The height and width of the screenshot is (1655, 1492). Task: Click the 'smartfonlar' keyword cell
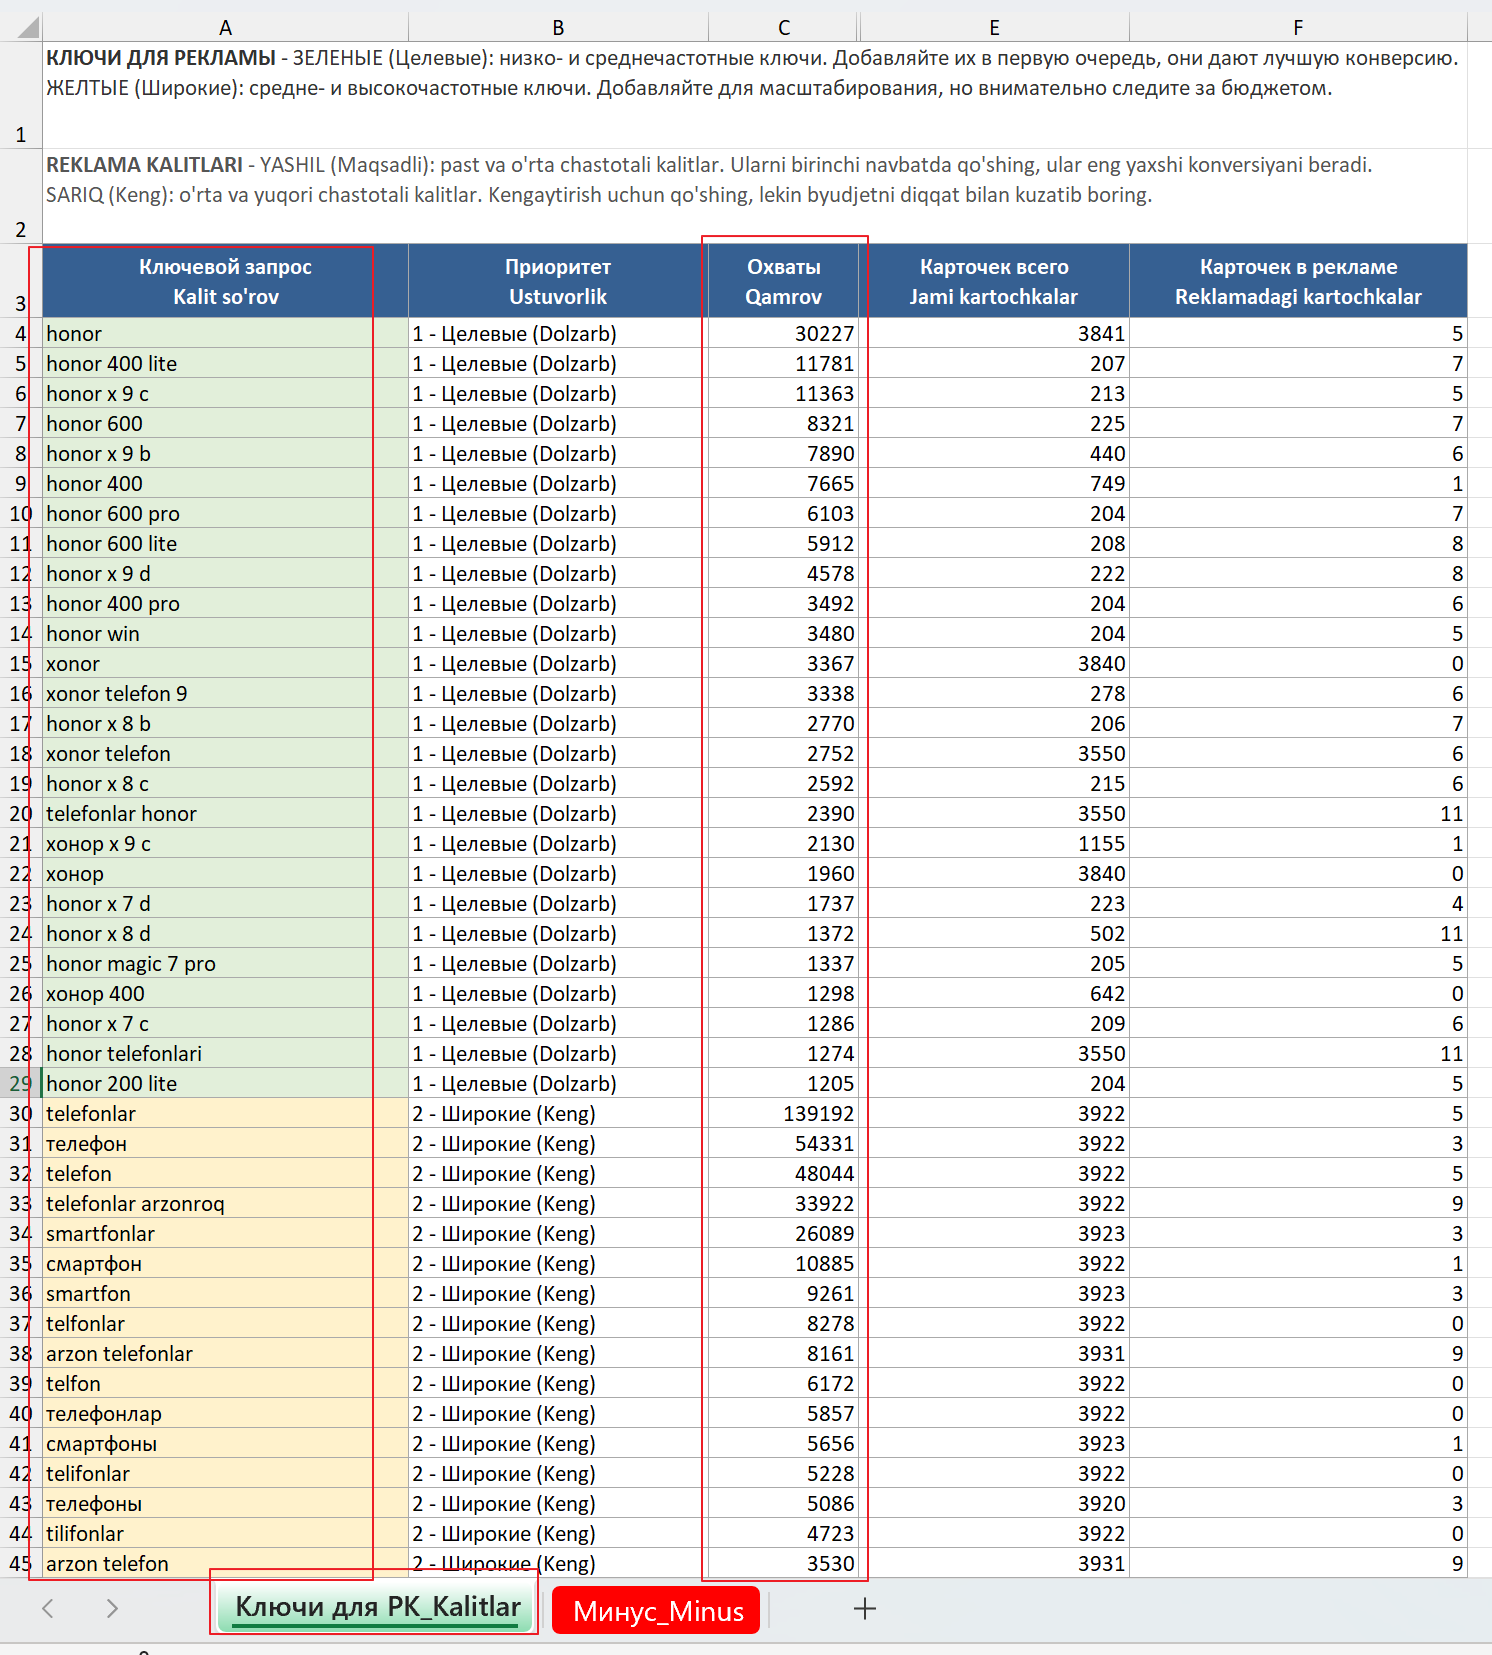225,1233
